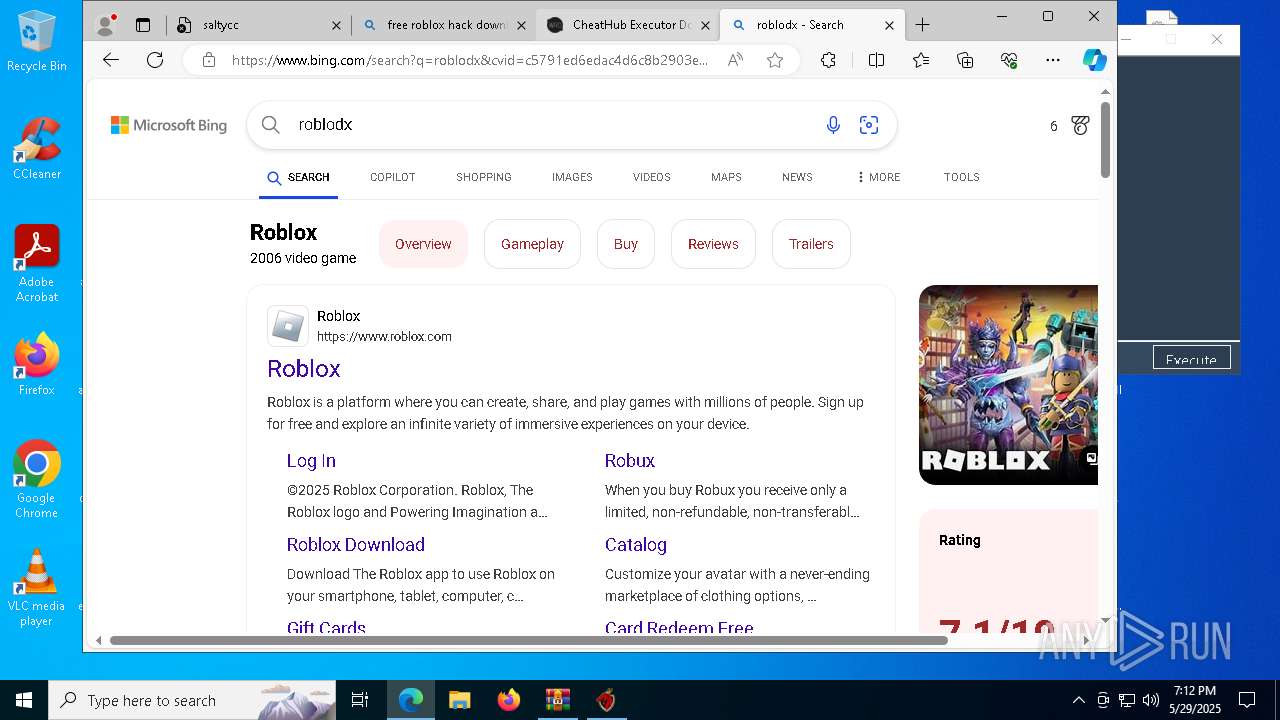Open the Copilot sidebar icon
The image size is (1280, 720).
coord(1095,60)
